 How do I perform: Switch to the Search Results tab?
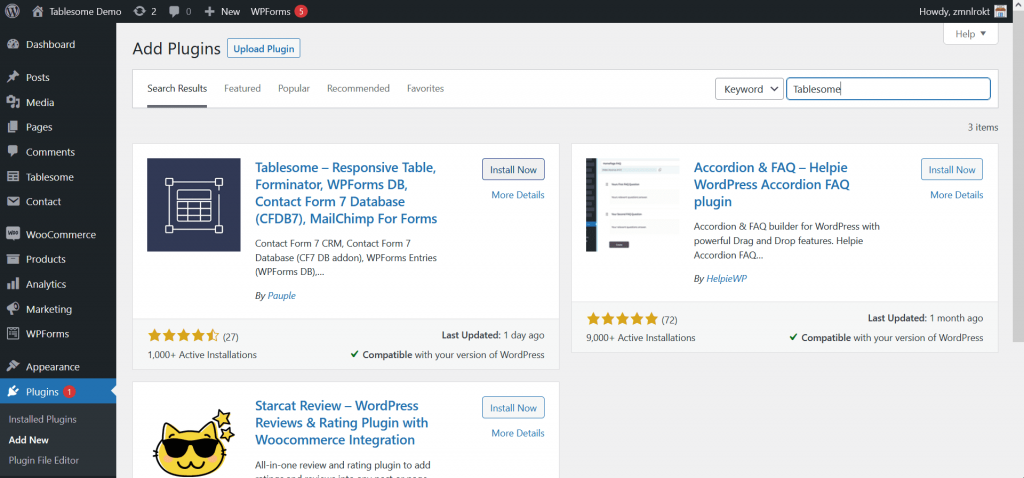[x=177, y=89]
